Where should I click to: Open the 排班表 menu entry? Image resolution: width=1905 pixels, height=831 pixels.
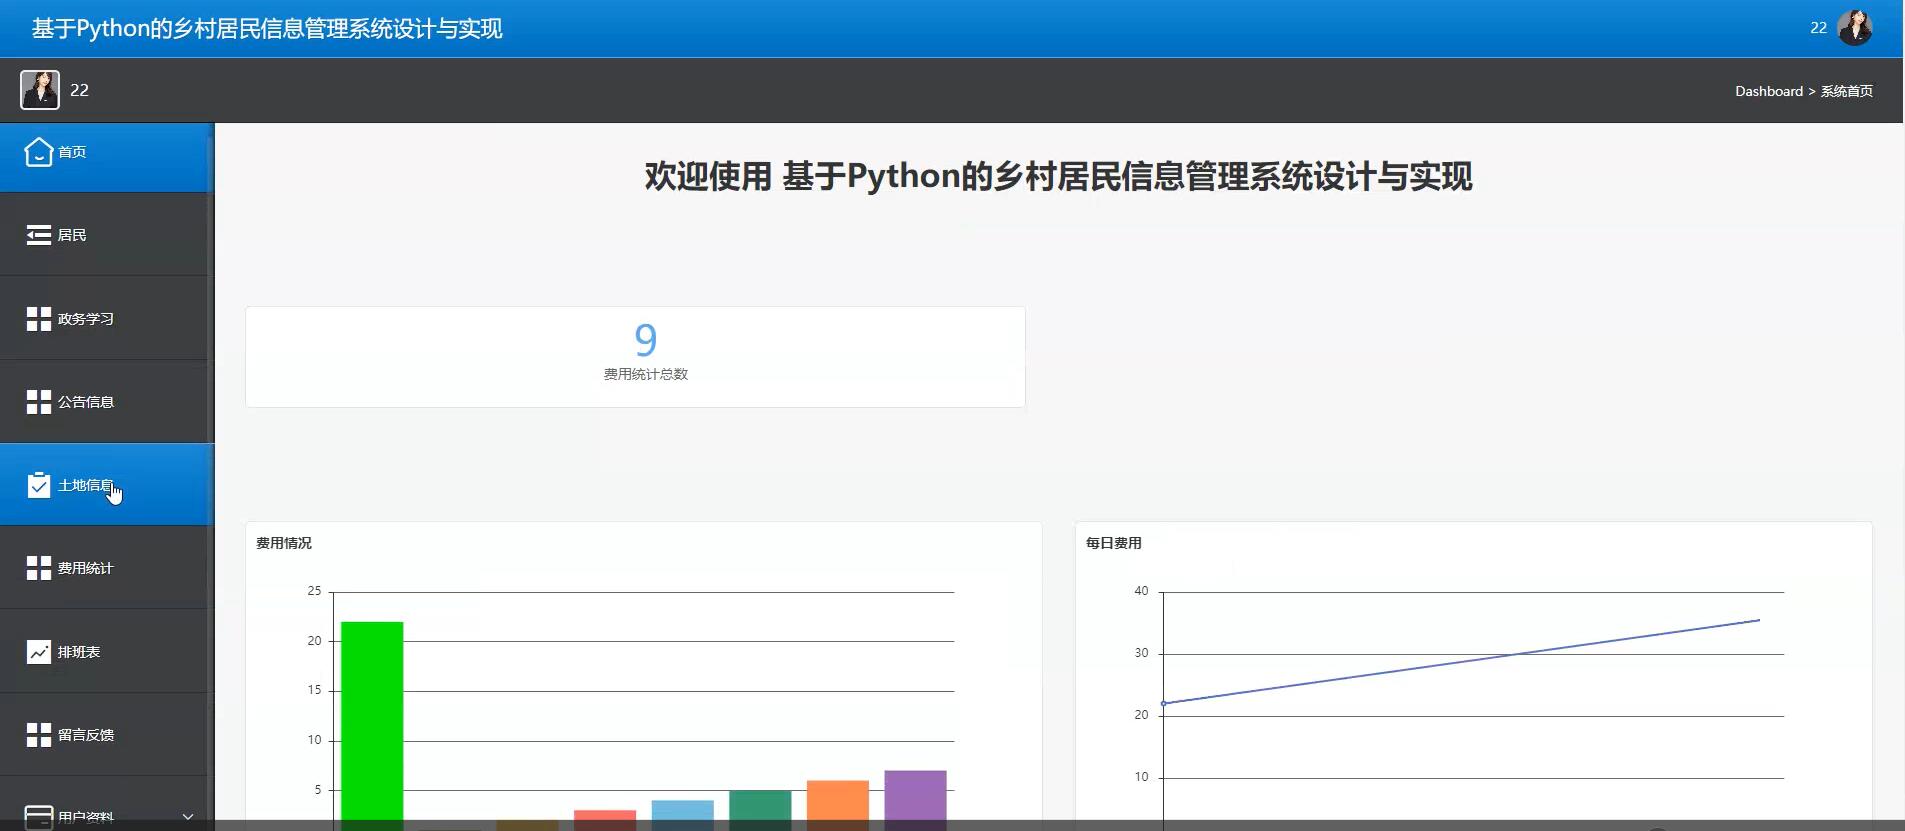click(107, 652)
